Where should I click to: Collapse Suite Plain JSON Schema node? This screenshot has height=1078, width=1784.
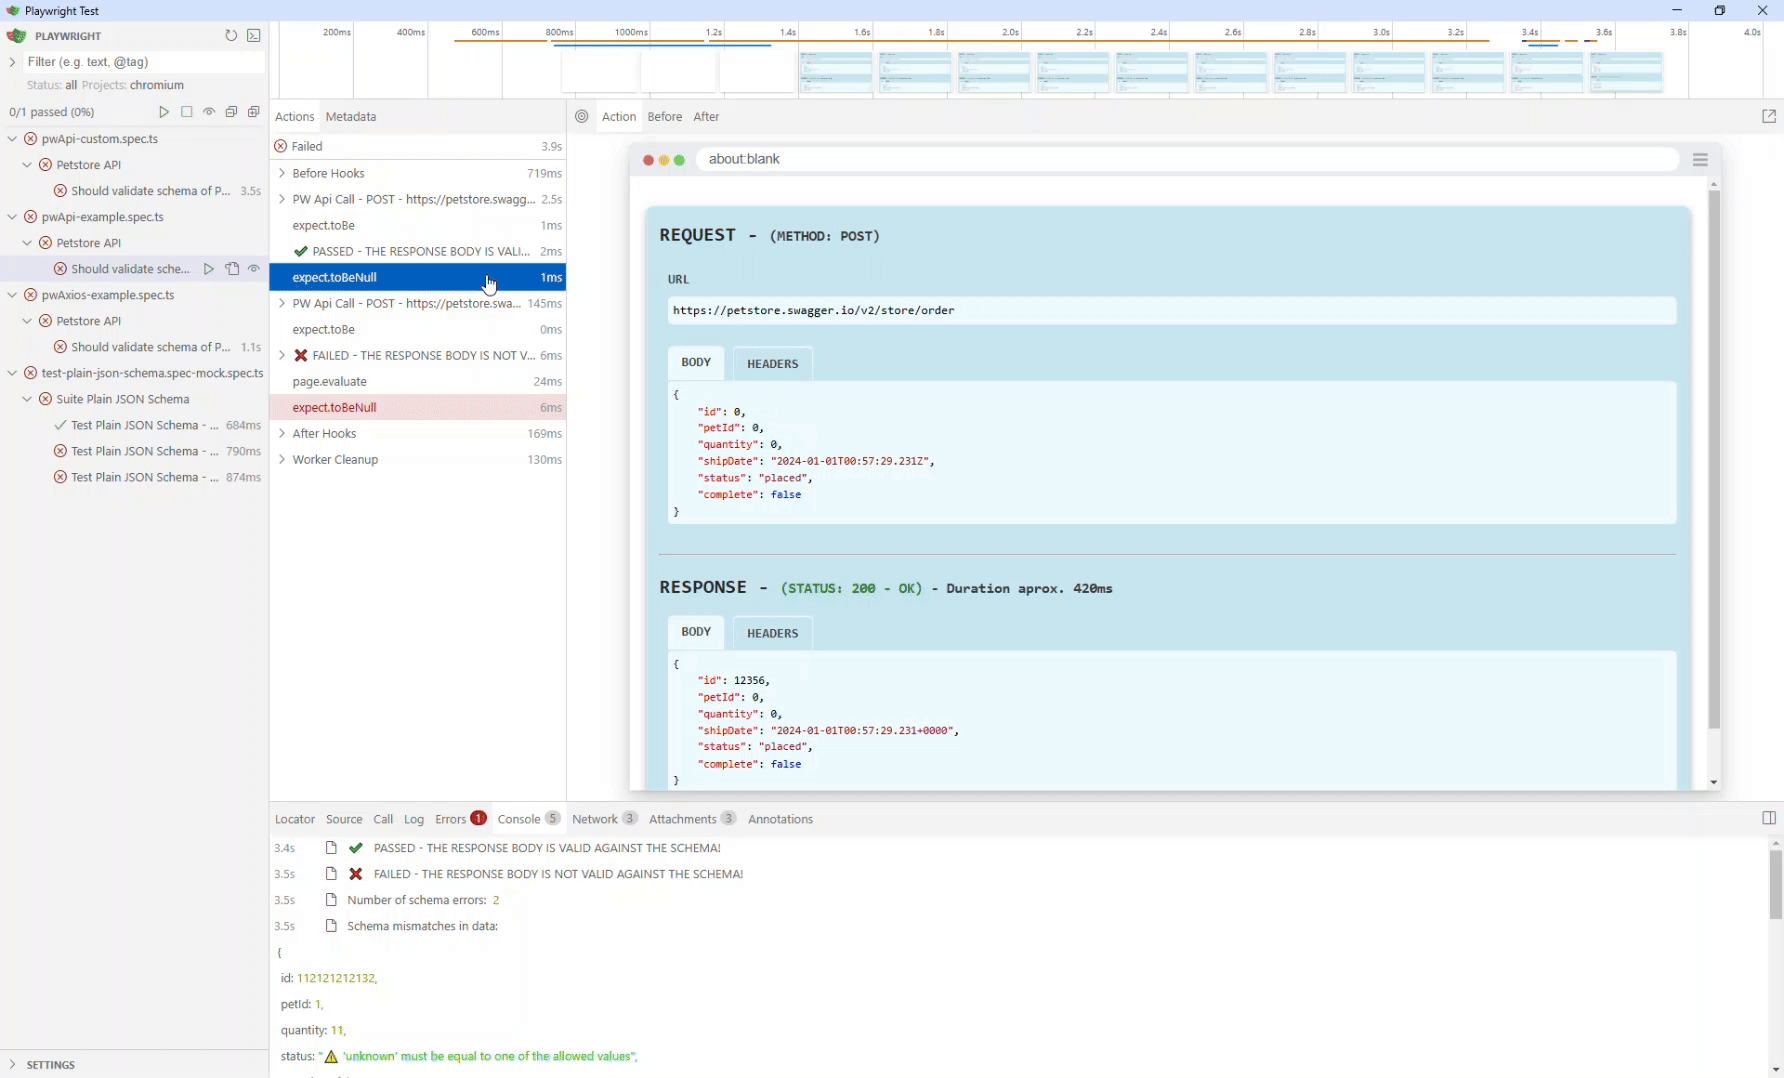tap(27, 399)
